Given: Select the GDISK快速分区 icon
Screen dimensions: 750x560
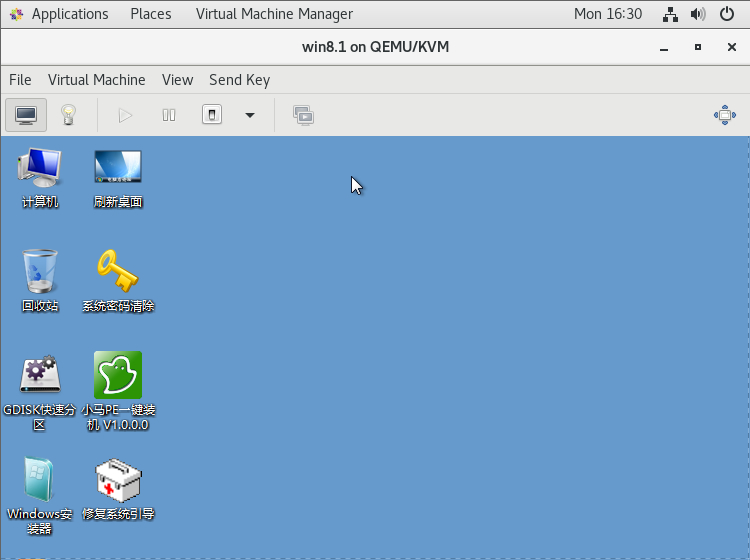Looking at the screenshot, I should click(x=40, y=392).
